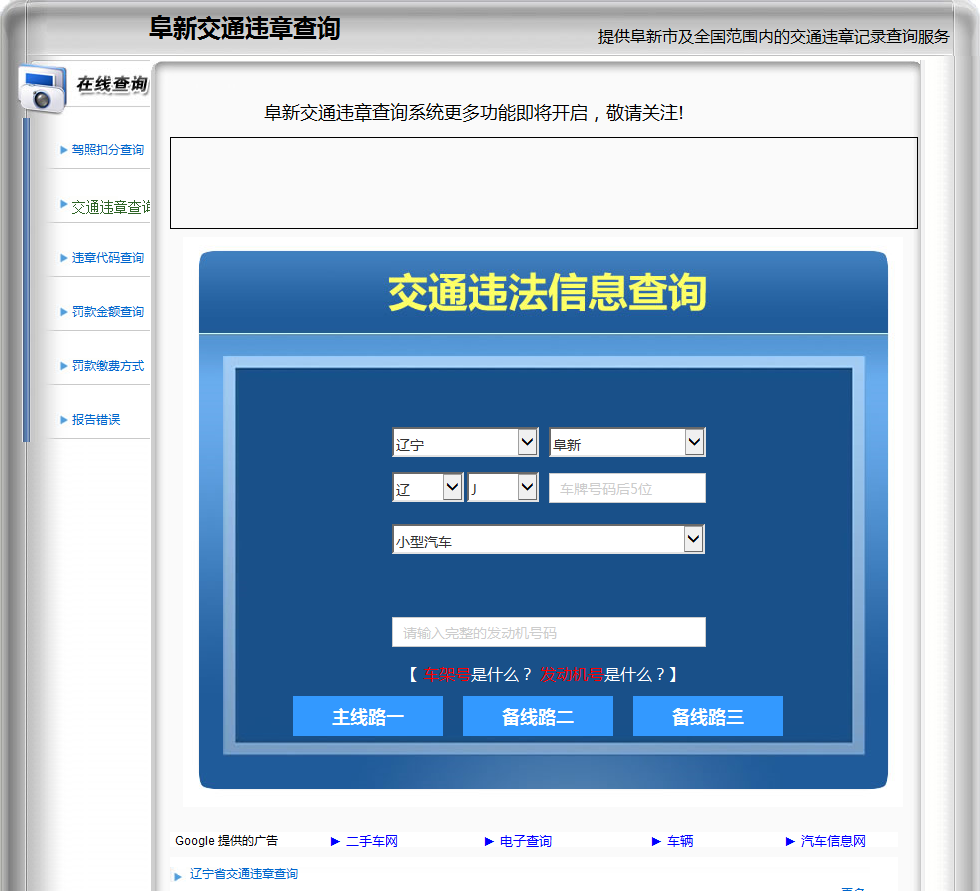Submit query via 备线路三 button
This screenshot has height=891, width=980.
708,716
